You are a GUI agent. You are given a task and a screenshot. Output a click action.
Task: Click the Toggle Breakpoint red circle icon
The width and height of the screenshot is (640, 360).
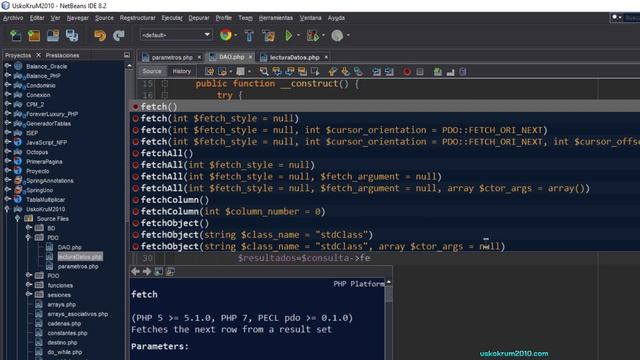point(407,72)
